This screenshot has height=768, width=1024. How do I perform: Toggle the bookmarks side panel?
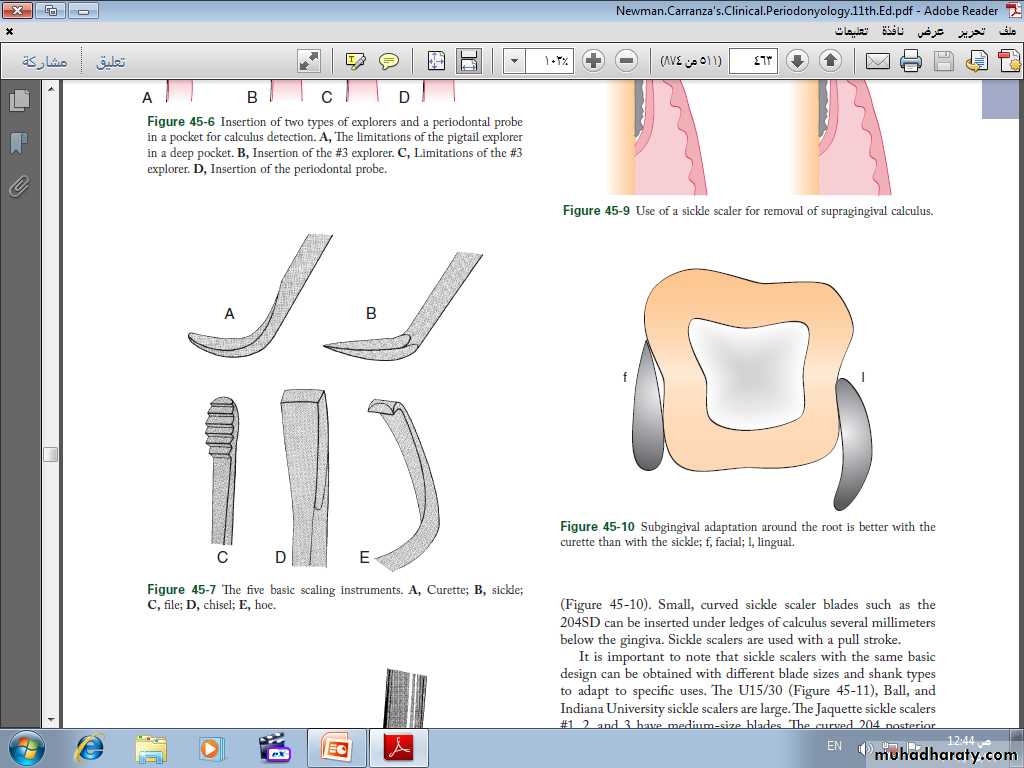click(18, 144)
